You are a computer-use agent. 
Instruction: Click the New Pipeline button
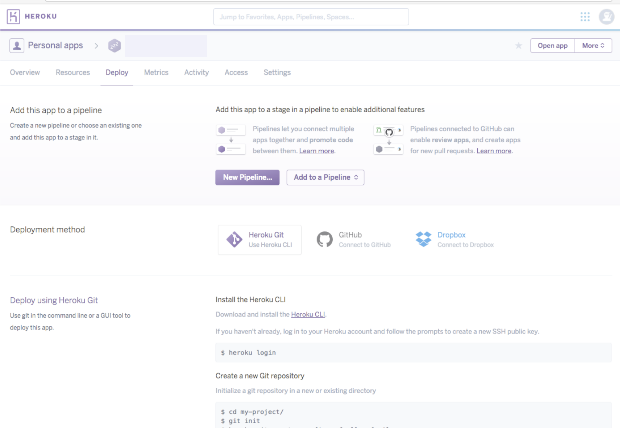click(247, 177)
